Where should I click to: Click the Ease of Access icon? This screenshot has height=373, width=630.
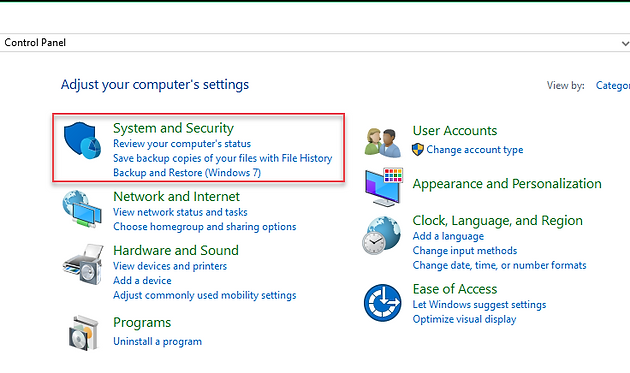click(382, 303)
